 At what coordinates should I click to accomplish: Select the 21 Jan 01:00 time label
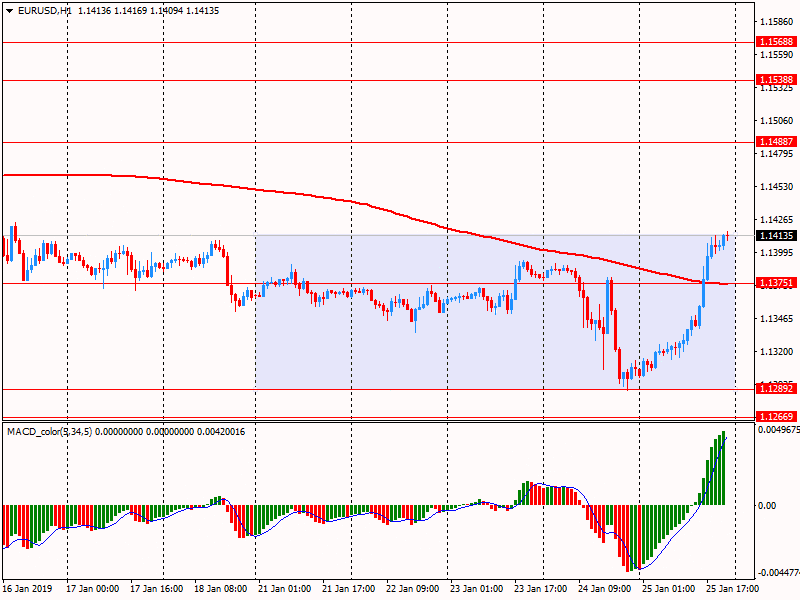285,588
